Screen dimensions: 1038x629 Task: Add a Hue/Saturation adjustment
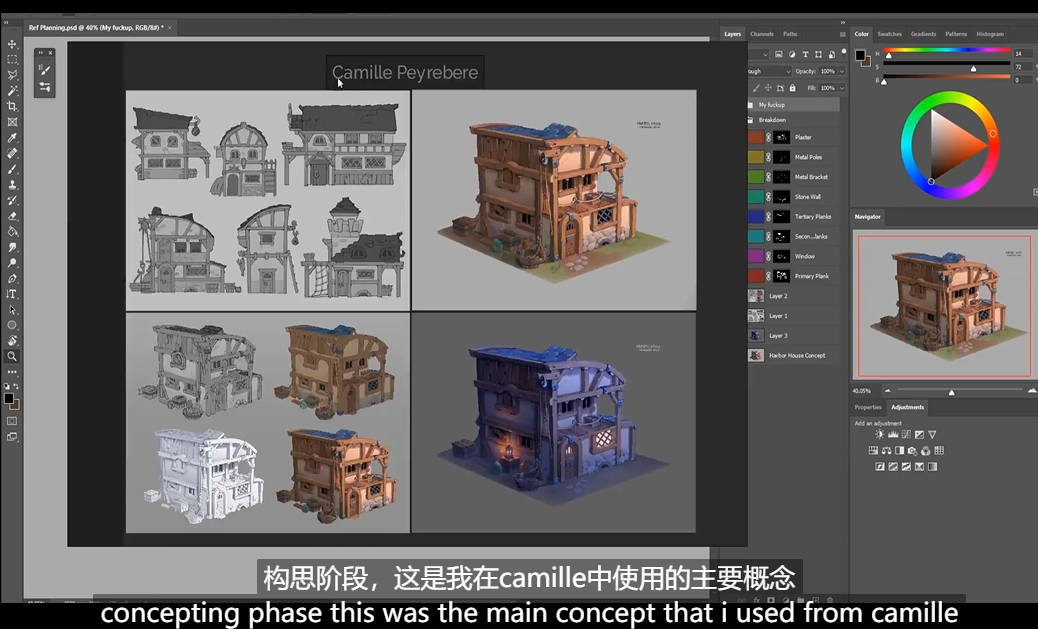[x=873, y=450]
